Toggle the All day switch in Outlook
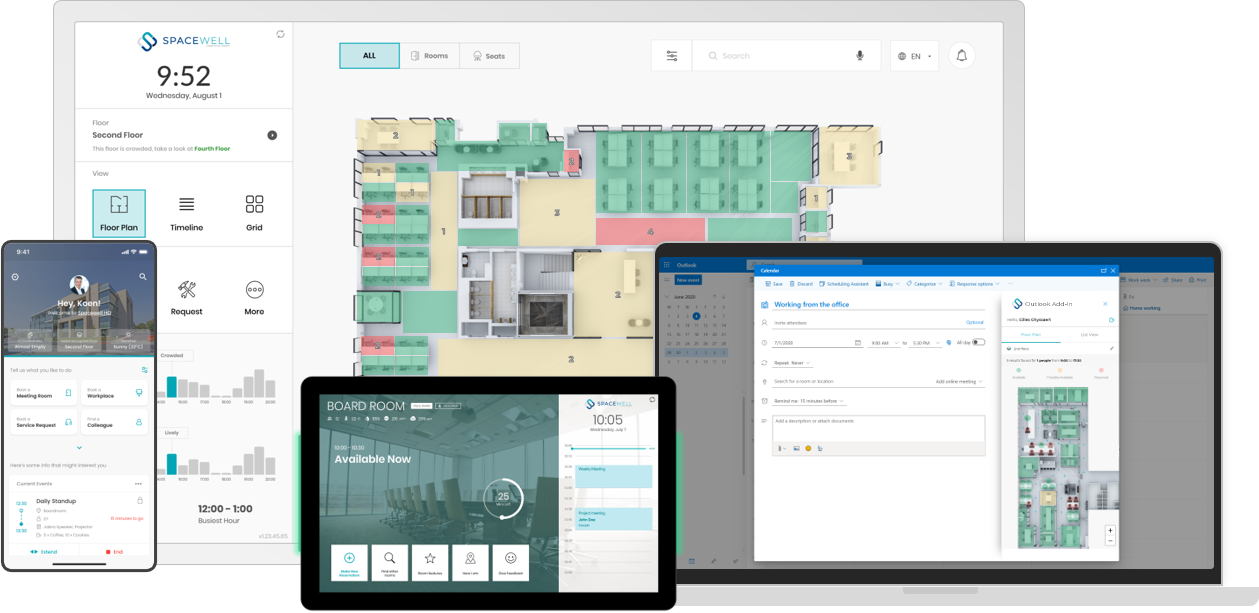 (978, 342)
